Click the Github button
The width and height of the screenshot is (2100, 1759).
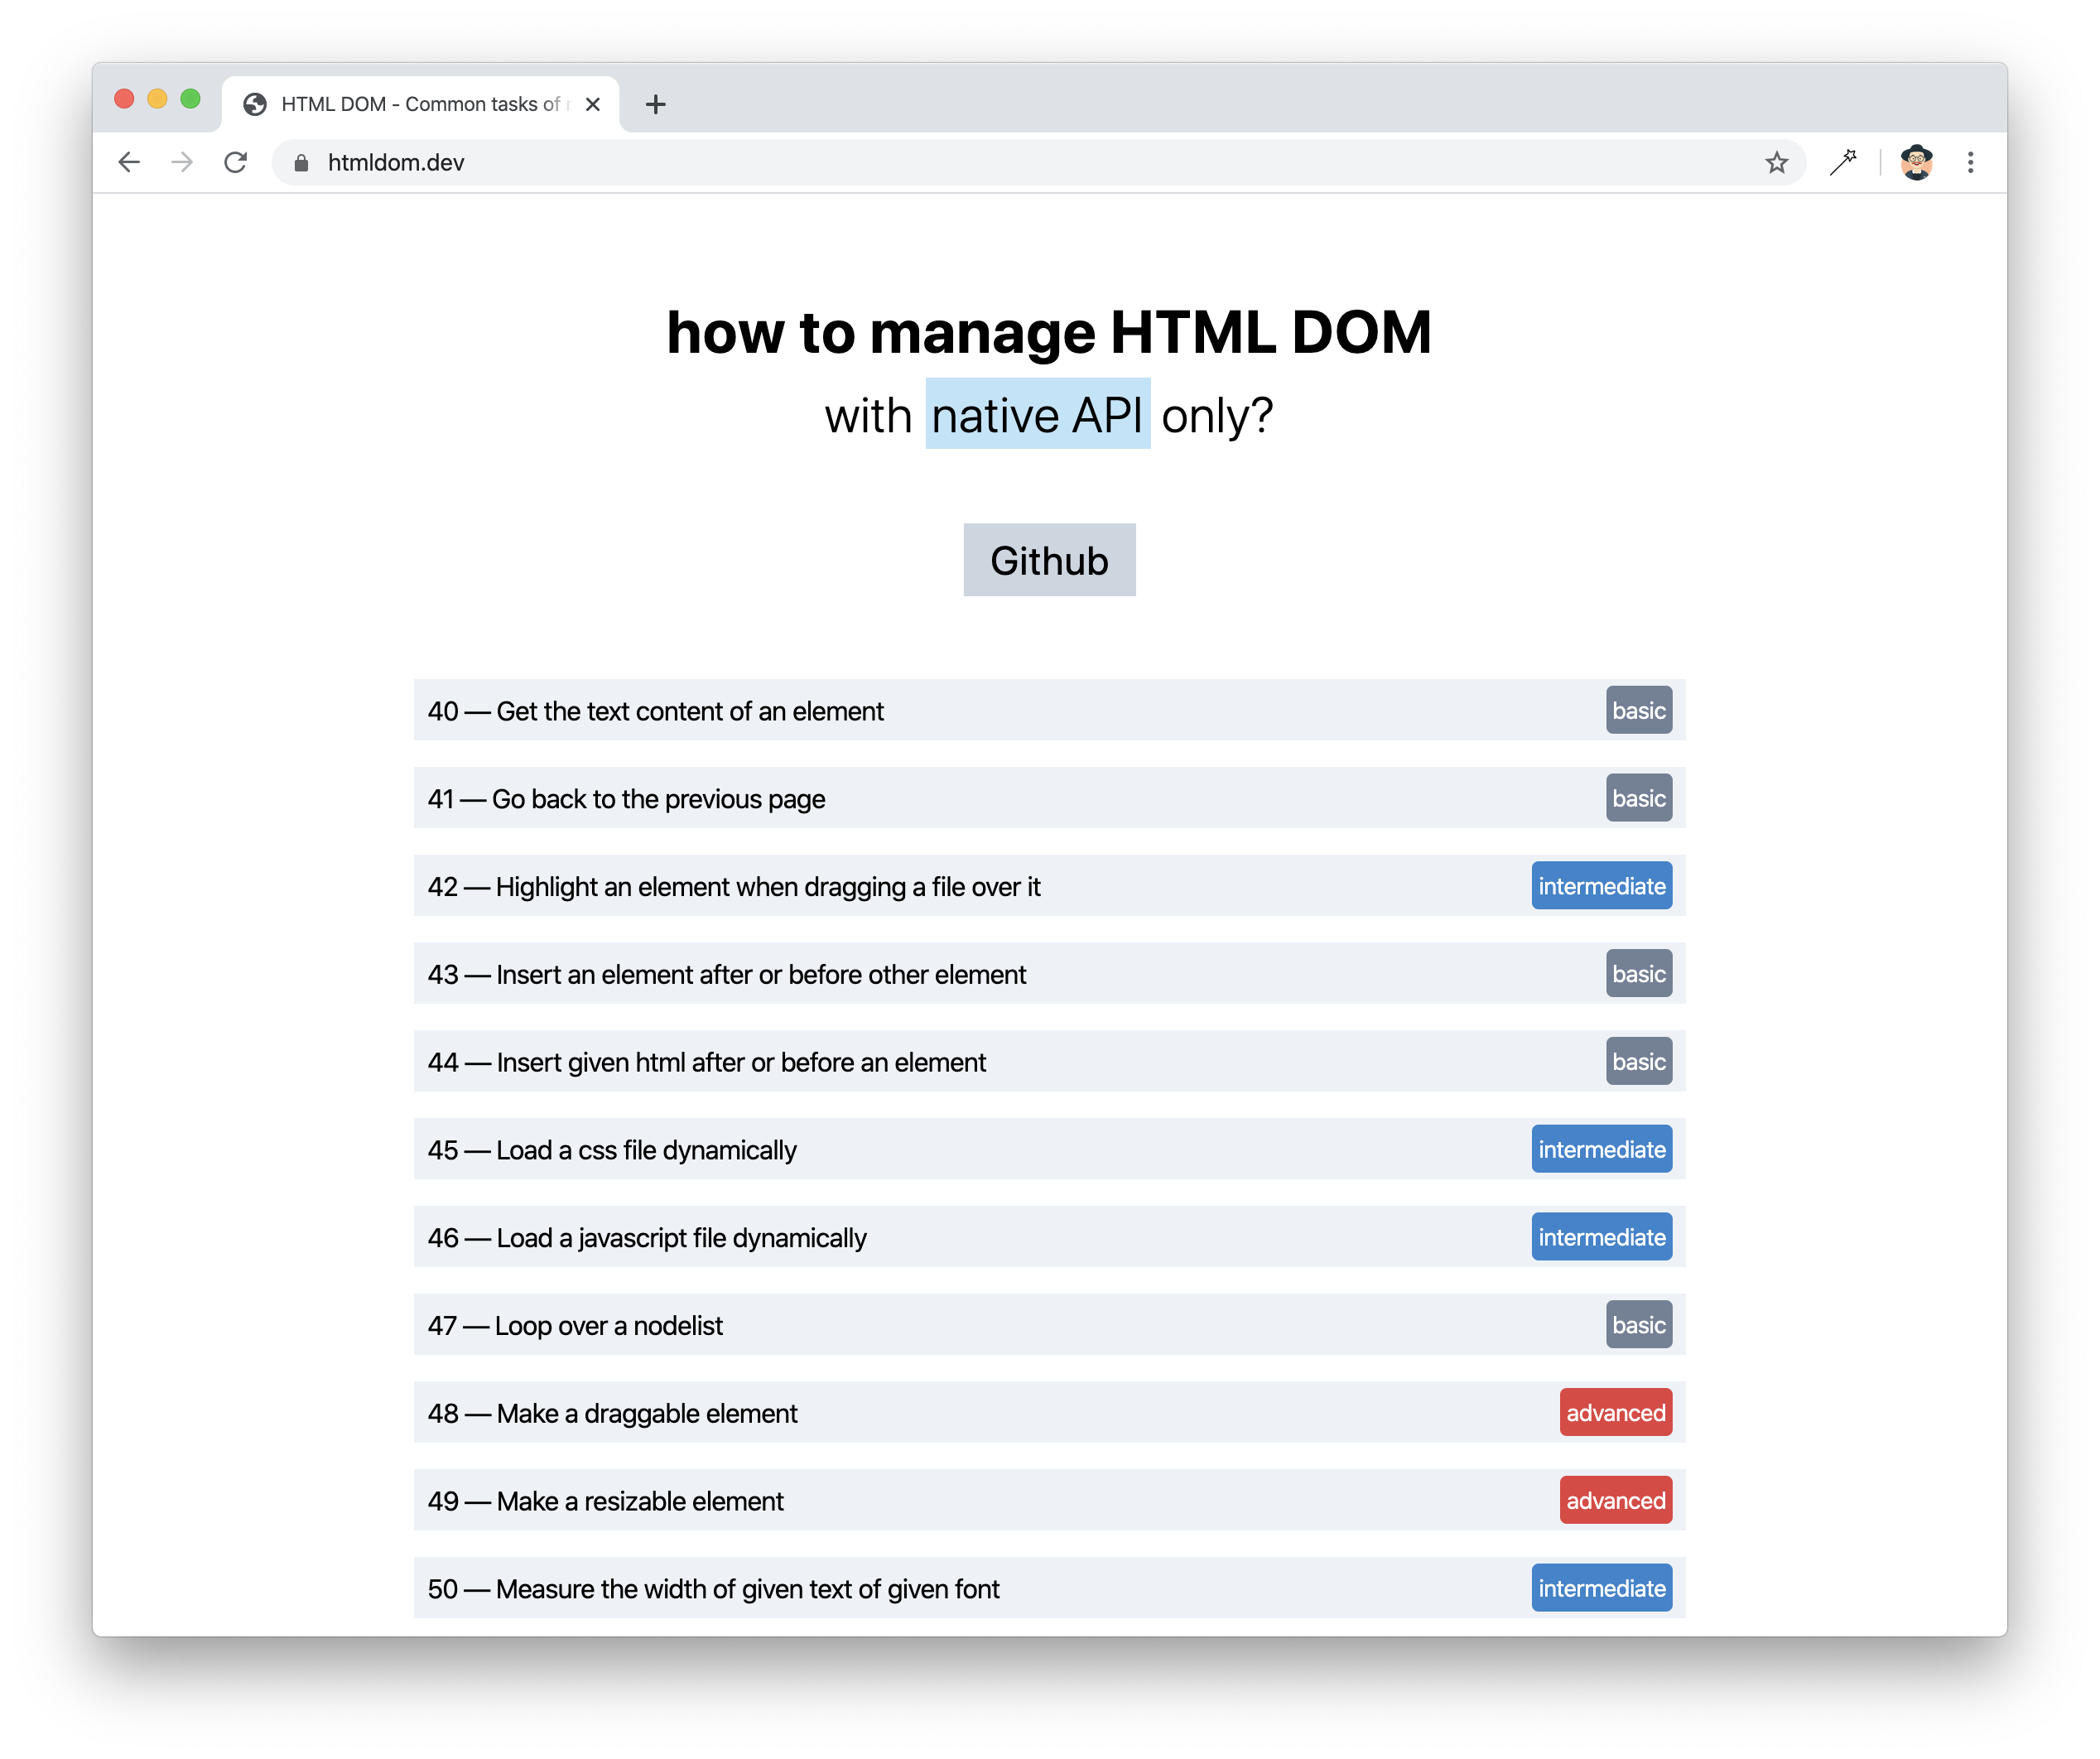(x=1050, y=560)
